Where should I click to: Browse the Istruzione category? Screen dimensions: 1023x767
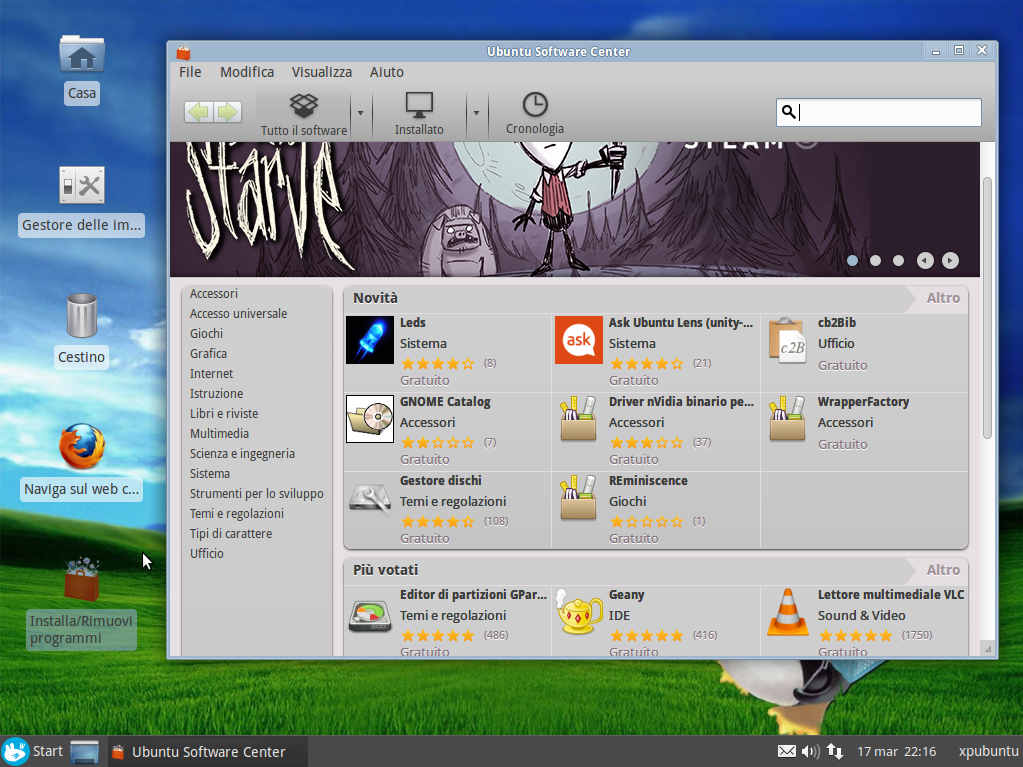pos(216,393)
